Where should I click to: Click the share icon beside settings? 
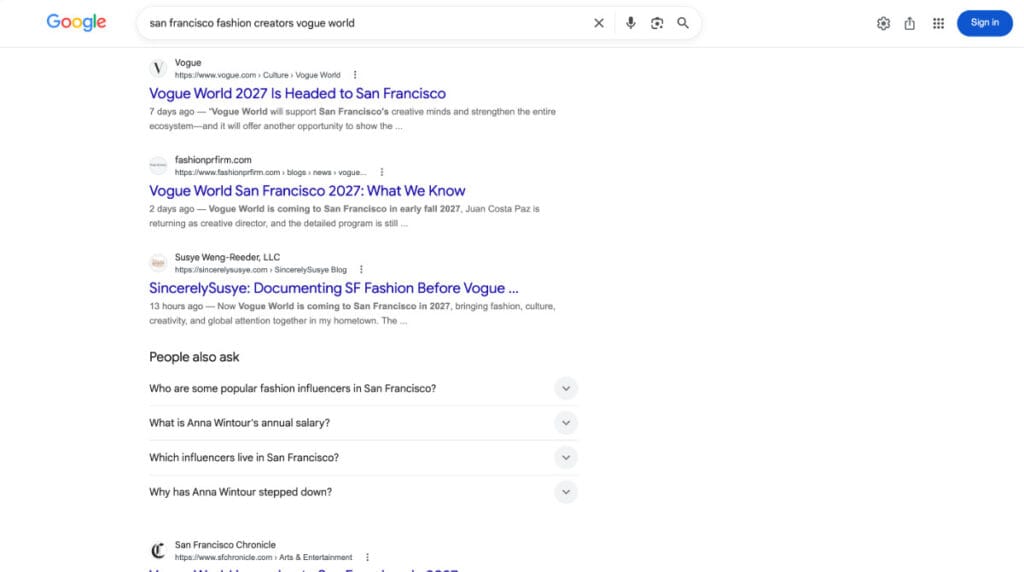pos(910,24)
